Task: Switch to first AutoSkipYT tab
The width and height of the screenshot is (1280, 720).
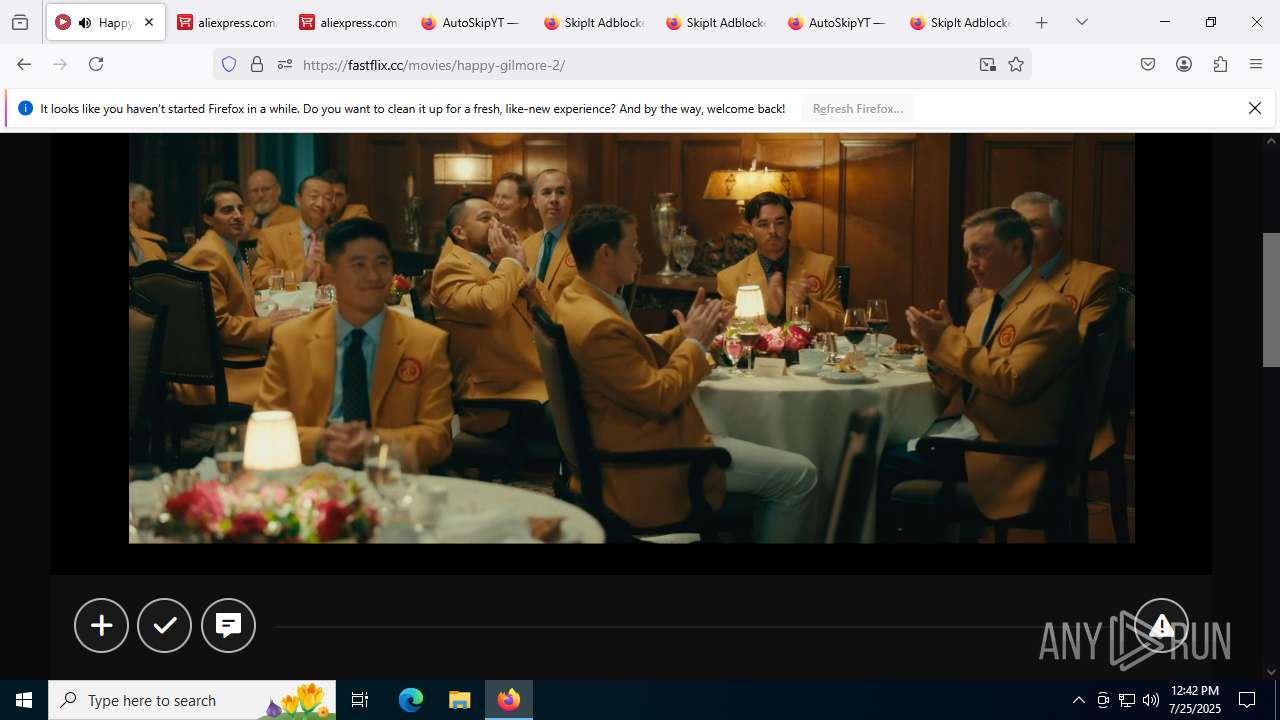Action: pyautogui.click(x=471, y=22)
